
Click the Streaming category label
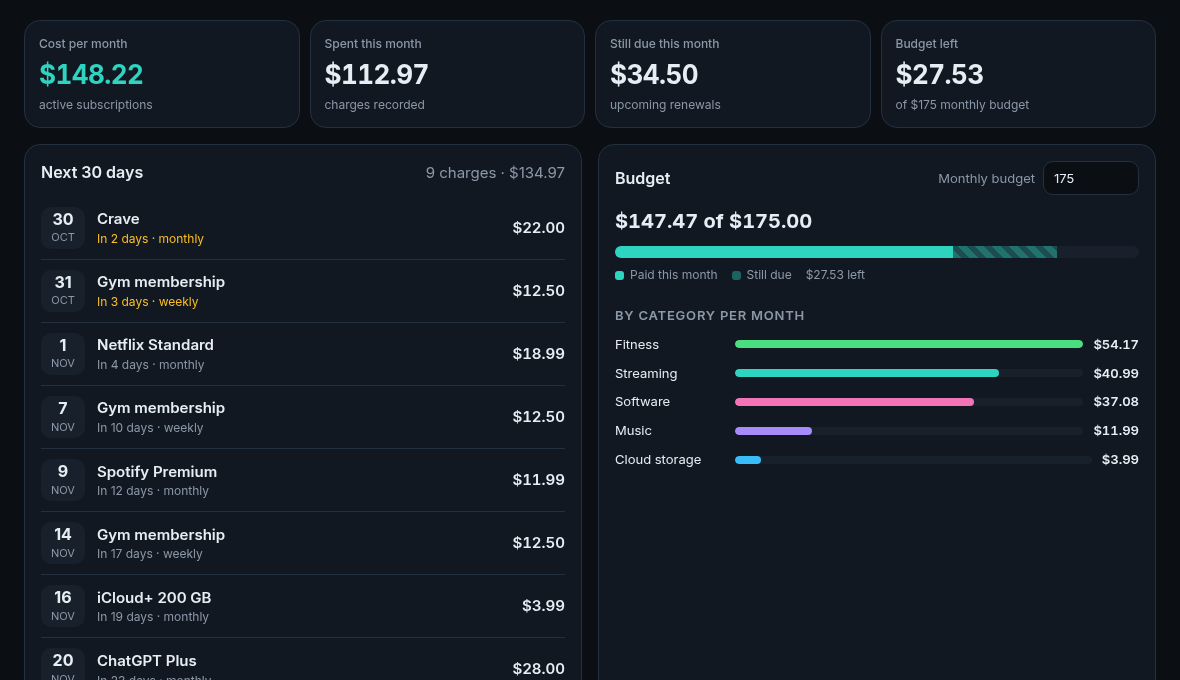click(646, 373)
